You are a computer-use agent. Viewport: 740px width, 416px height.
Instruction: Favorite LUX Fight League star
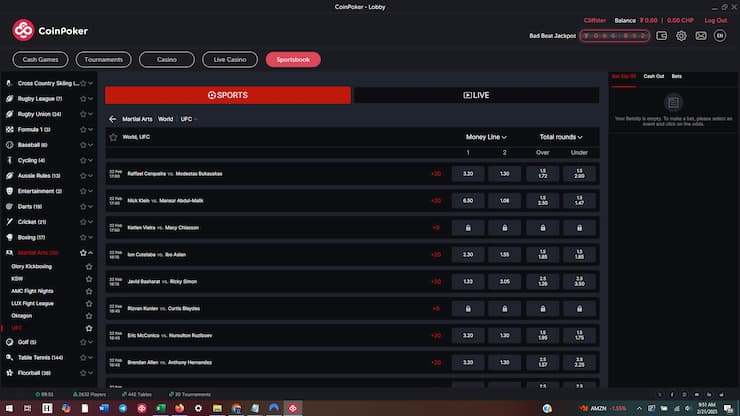click(x=89, y=303)
